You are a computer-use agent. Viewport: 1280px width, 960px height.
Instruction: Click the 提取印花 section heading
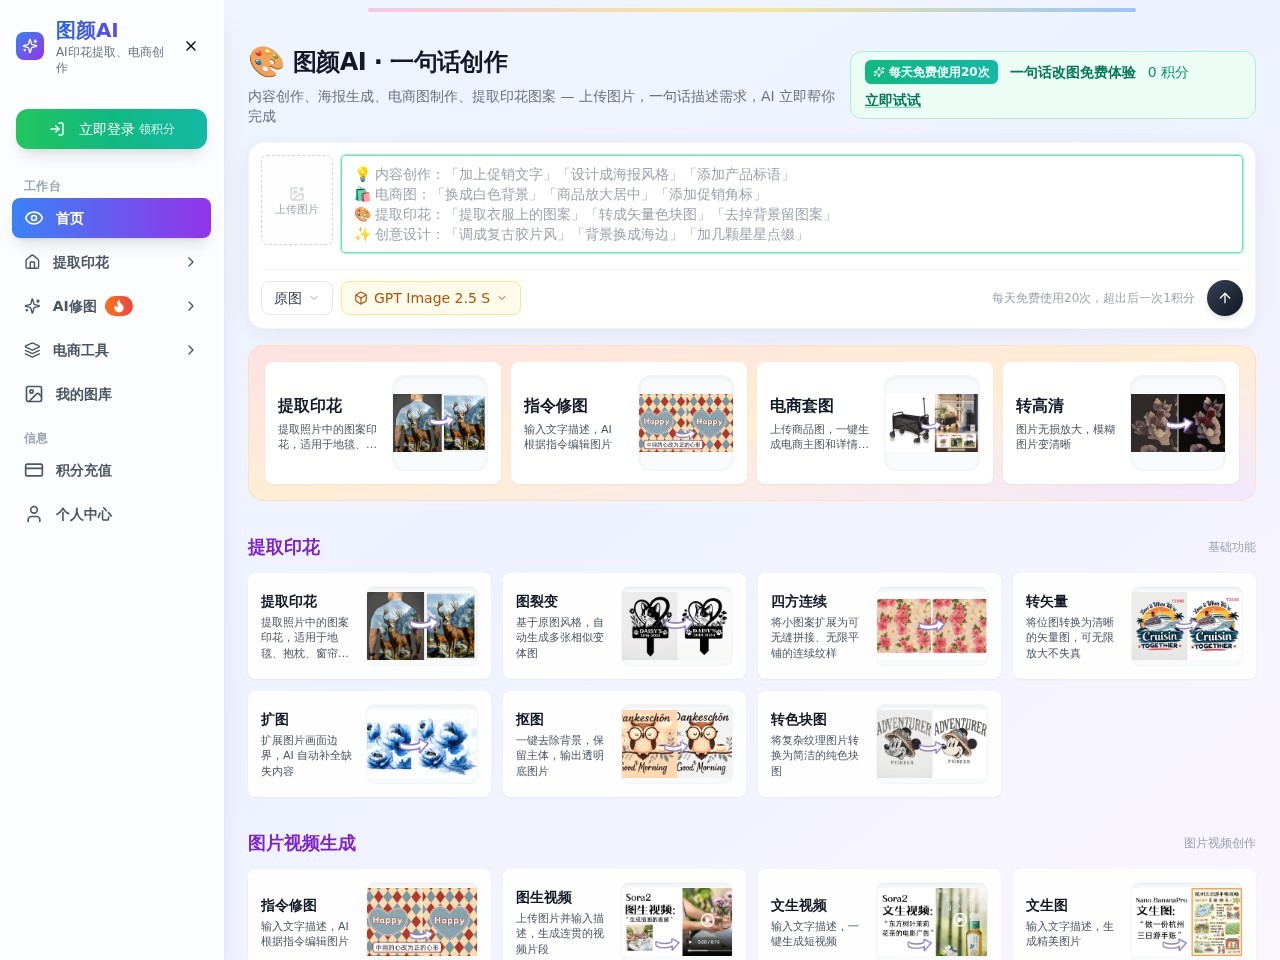point(284,547)
